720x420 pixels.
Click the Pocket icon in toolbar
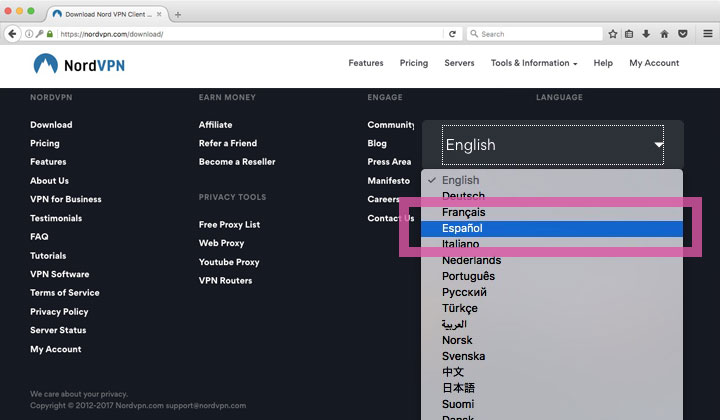click(x=683, y=34)
